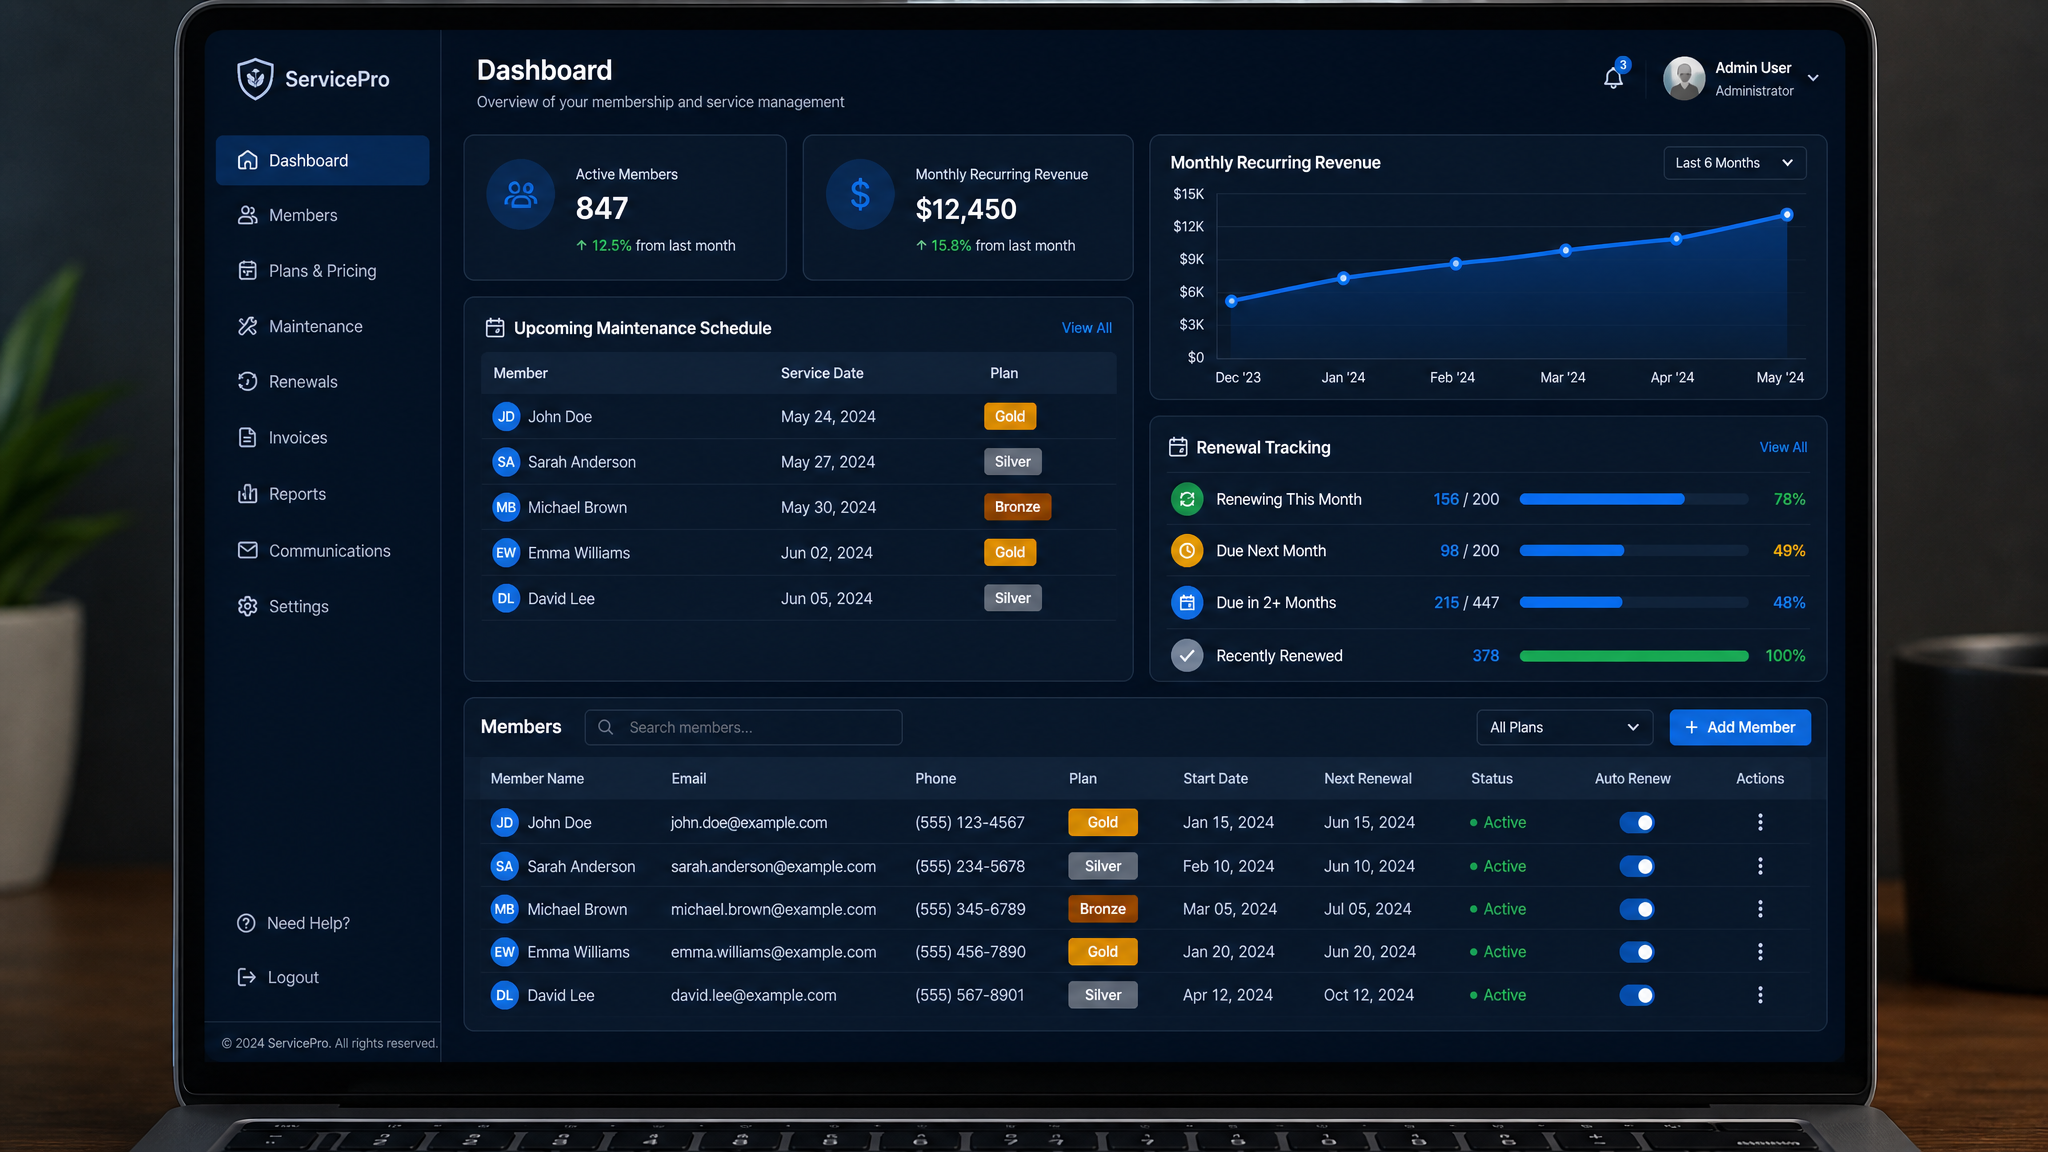Click the Recently Renewed checkmark icon
This screenshot has width=2048, height=1152.
[1187, 656]
